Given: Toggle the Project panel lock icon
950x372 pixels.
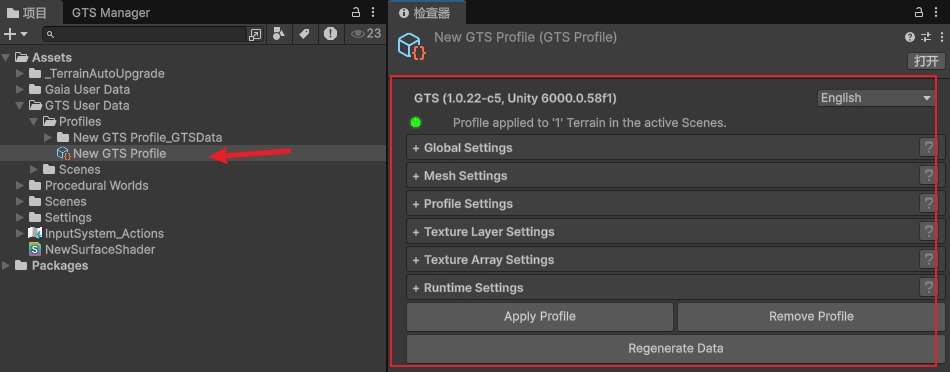Looking at the screenshot, I should [356, 12].
